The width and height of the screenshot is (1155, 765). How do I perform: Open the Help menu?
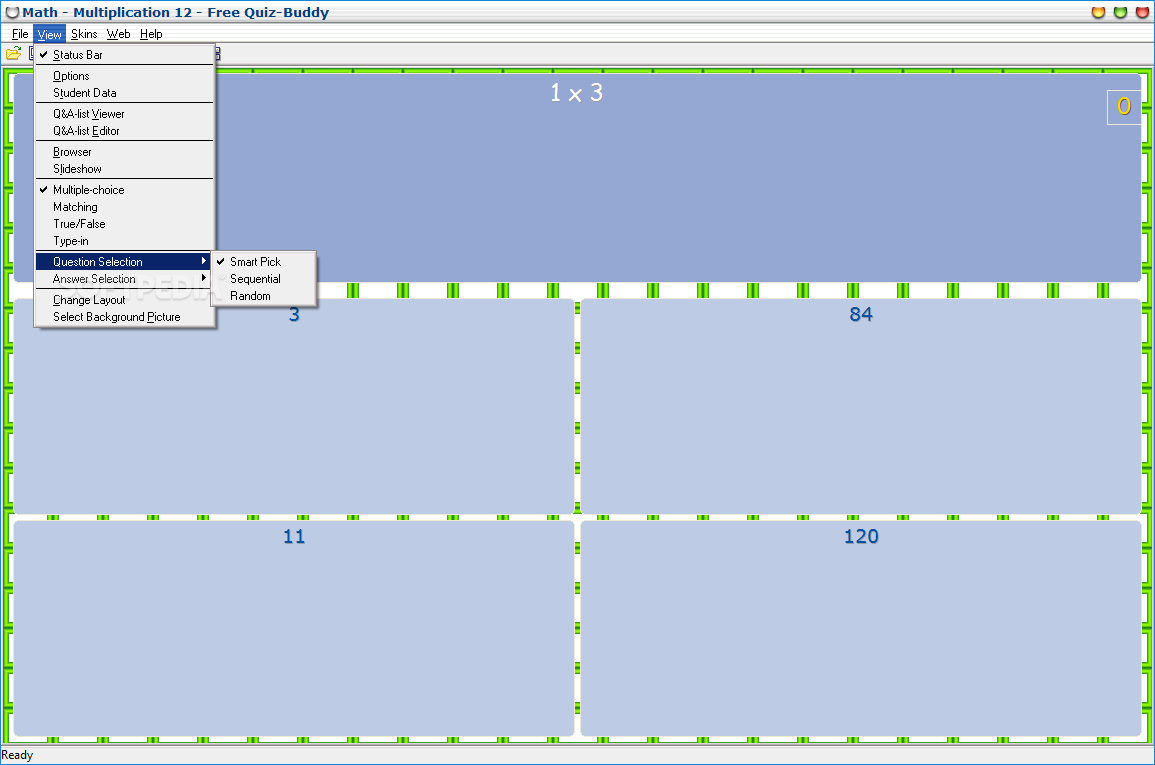click(x=151, y=34)
